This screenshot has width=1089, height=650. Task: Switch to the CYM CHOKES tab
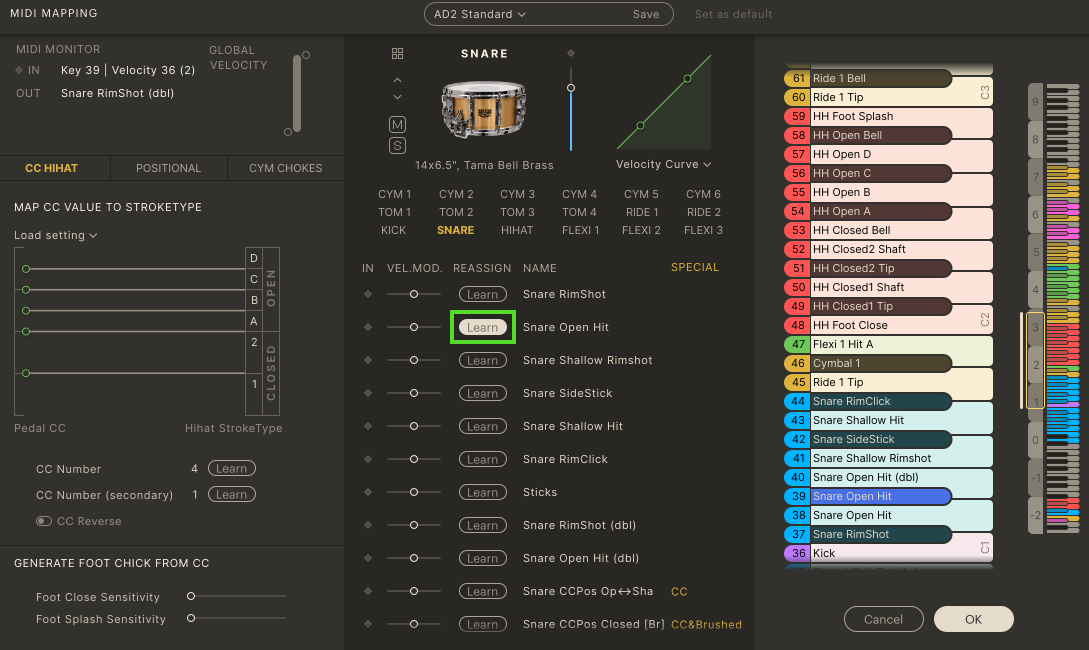pyautogui.click(x=285, y=168)
